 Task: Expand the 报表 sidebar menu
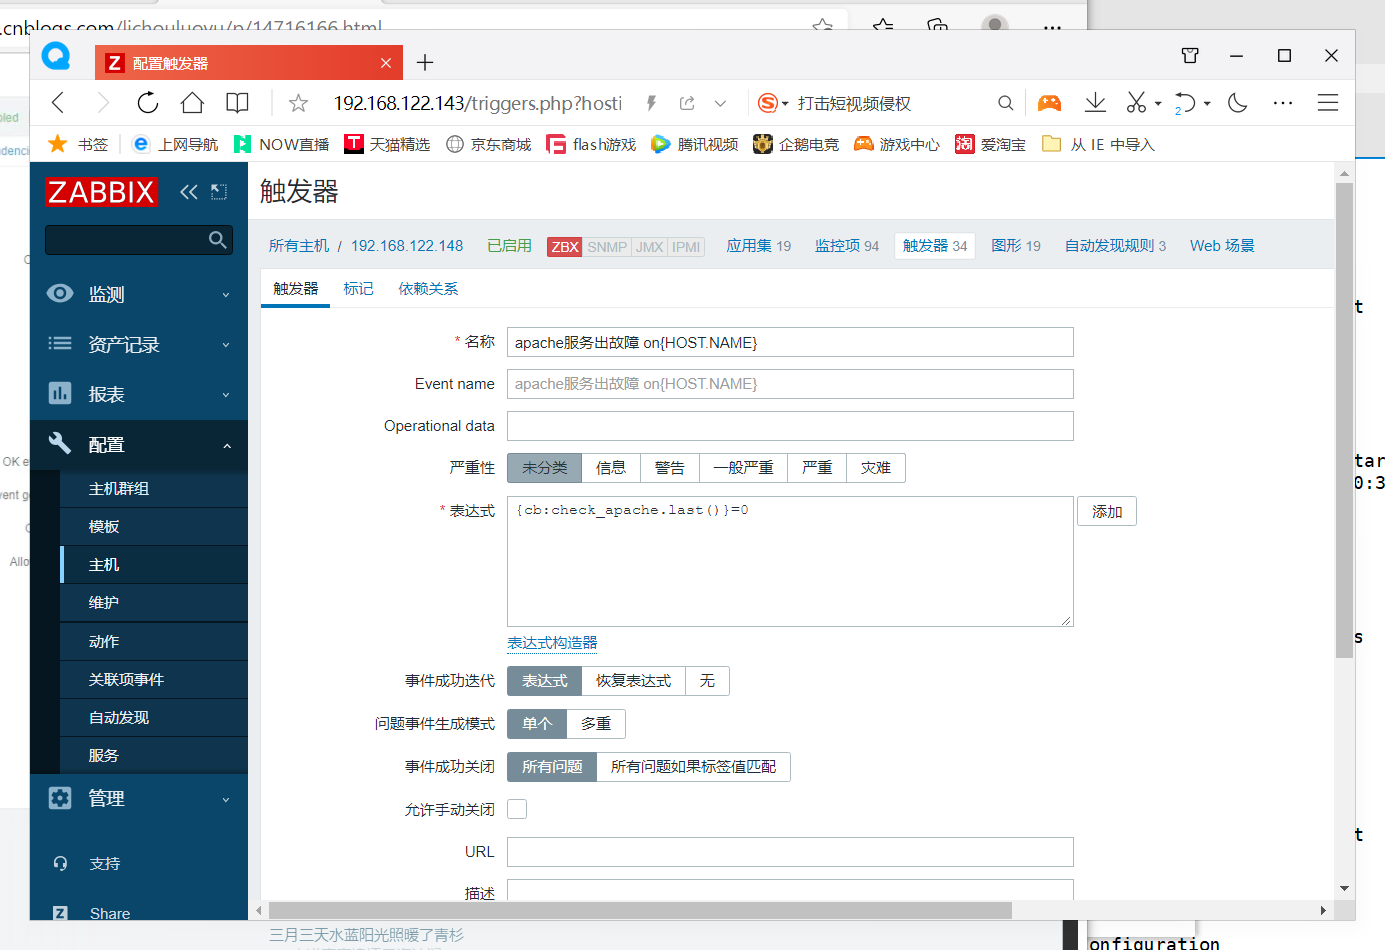click(x=139, y=395)
